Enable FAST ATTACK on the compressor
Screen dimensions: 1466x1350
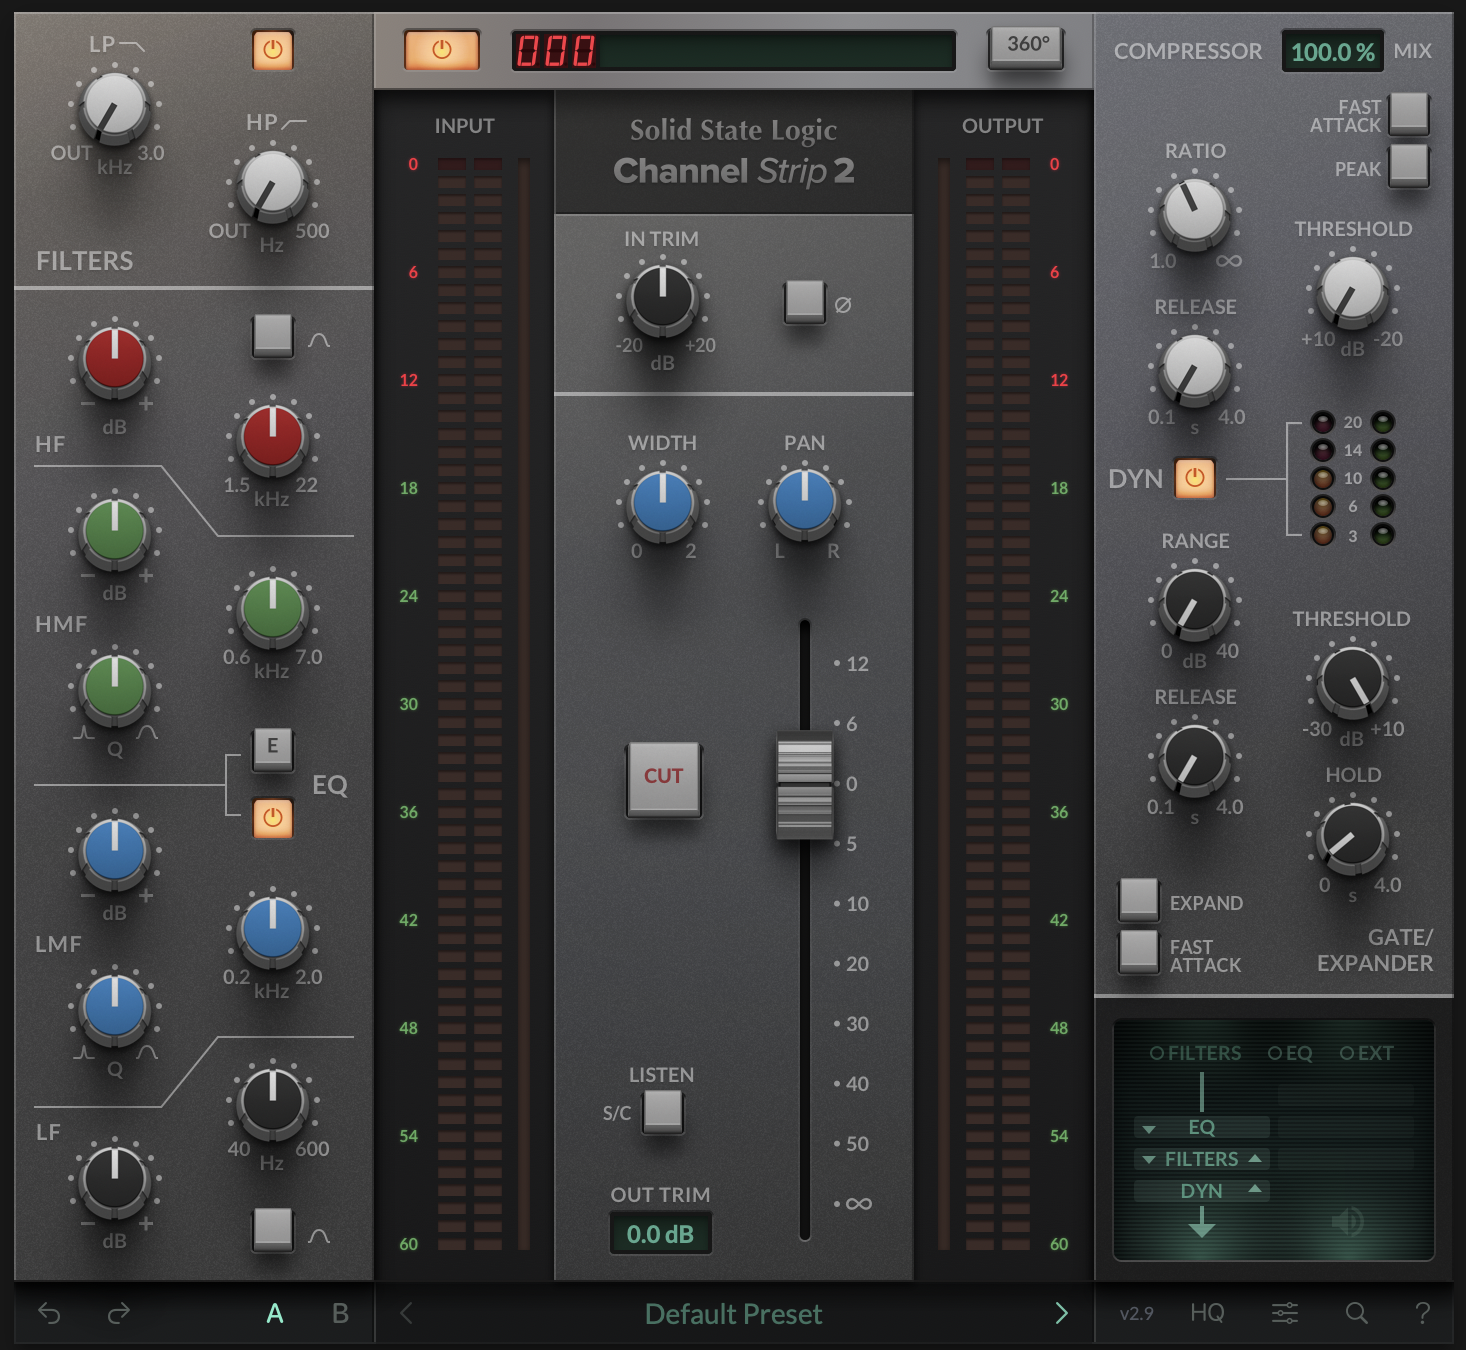click(x=1411, y=112)
